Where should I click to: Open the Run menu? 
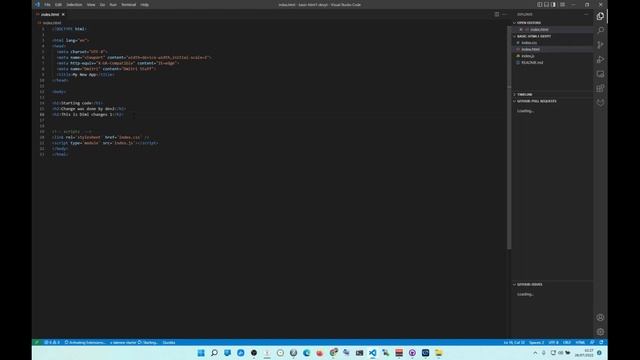(113, 4)
